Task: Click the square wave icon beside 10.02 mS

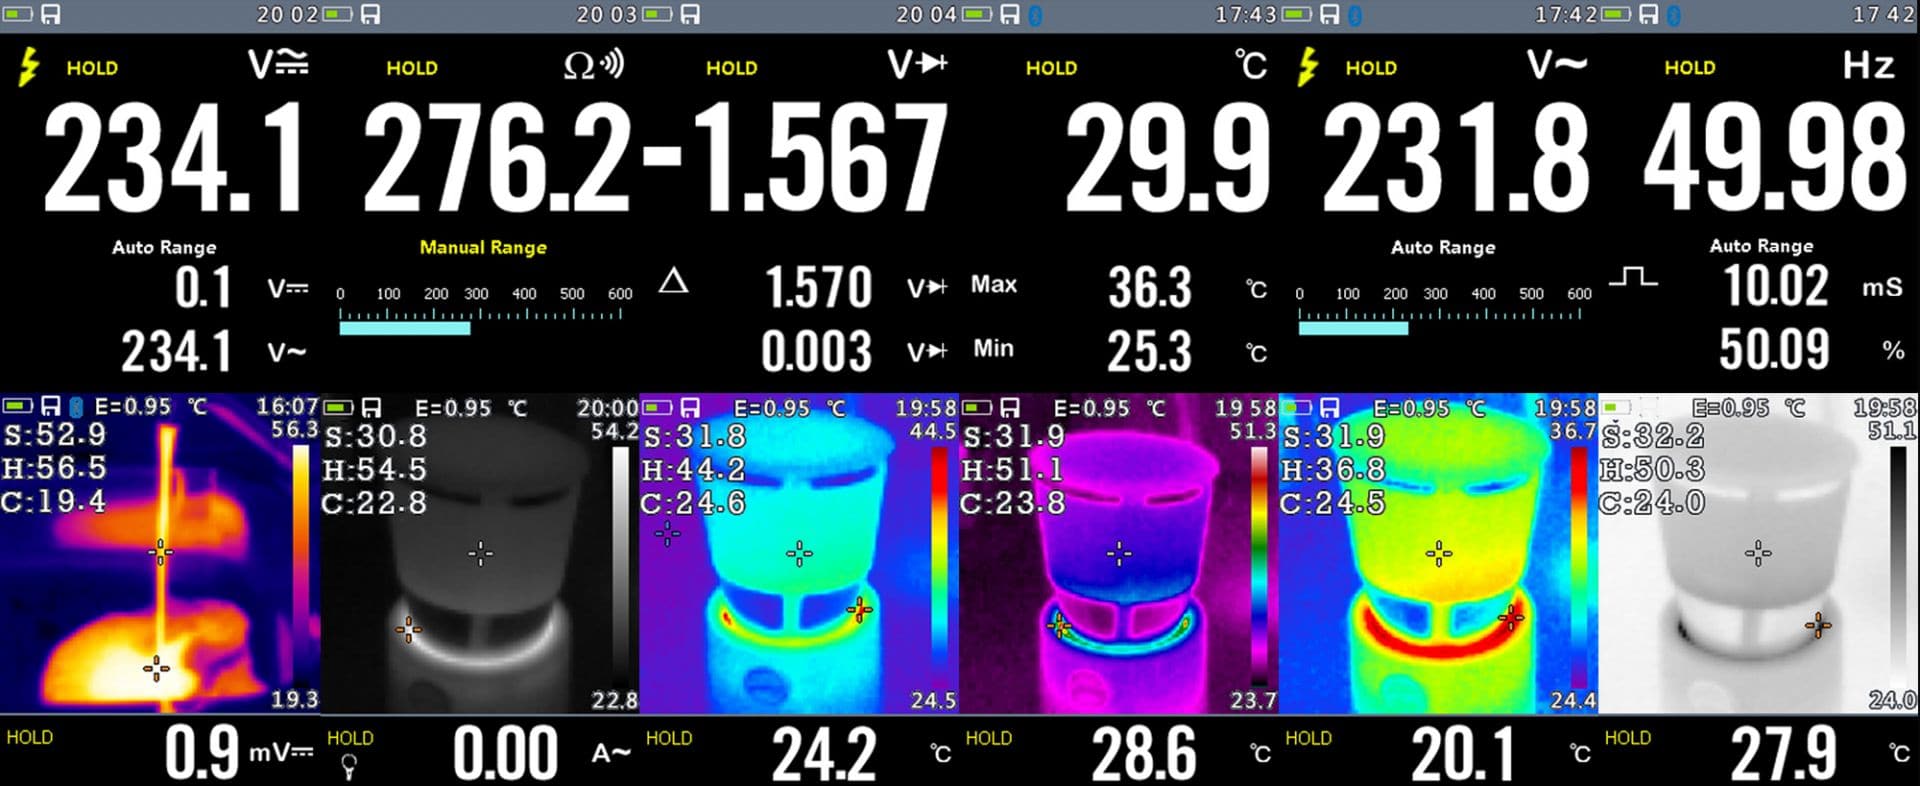Action: click(1632, 277)
